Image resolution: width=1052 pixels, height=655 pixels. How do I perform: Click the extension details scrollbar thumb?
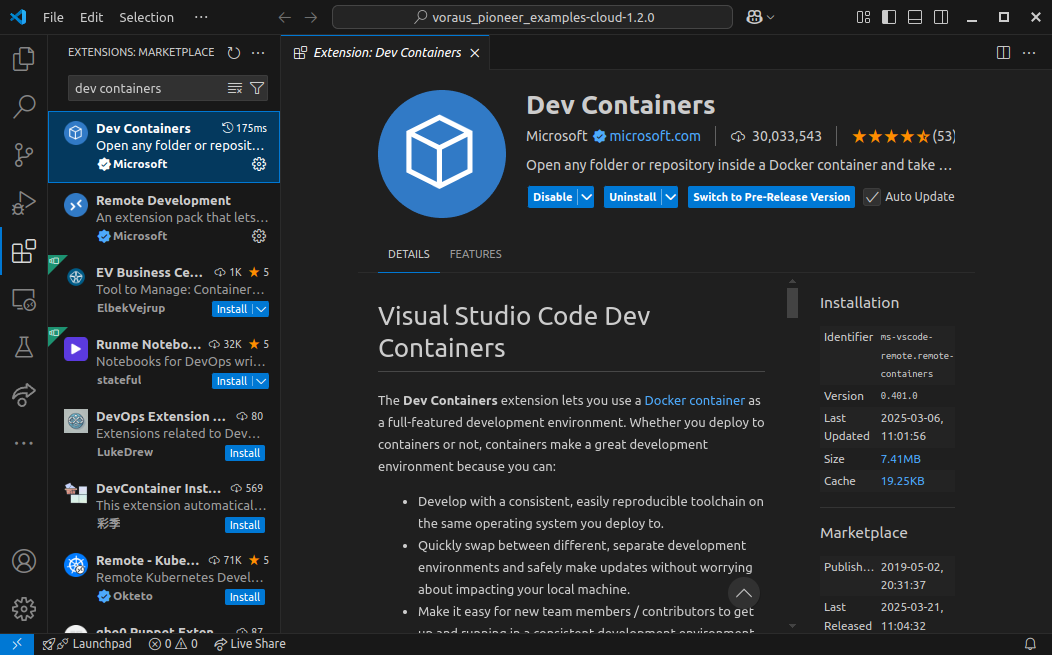(792, 303)
